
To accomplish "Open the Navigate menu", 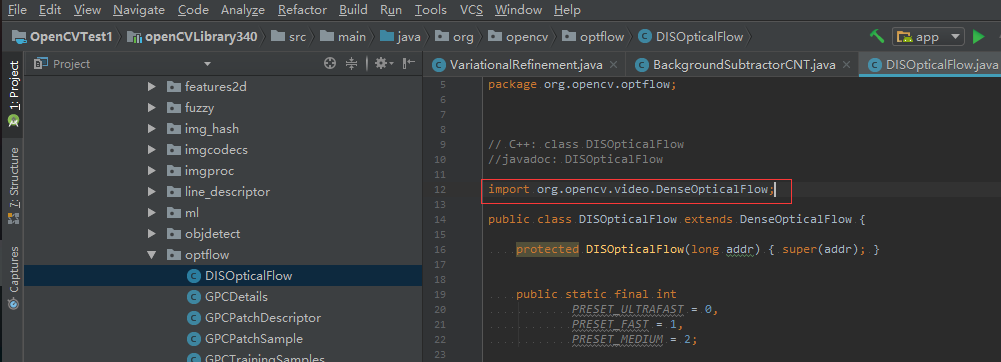I will (139, 10).
